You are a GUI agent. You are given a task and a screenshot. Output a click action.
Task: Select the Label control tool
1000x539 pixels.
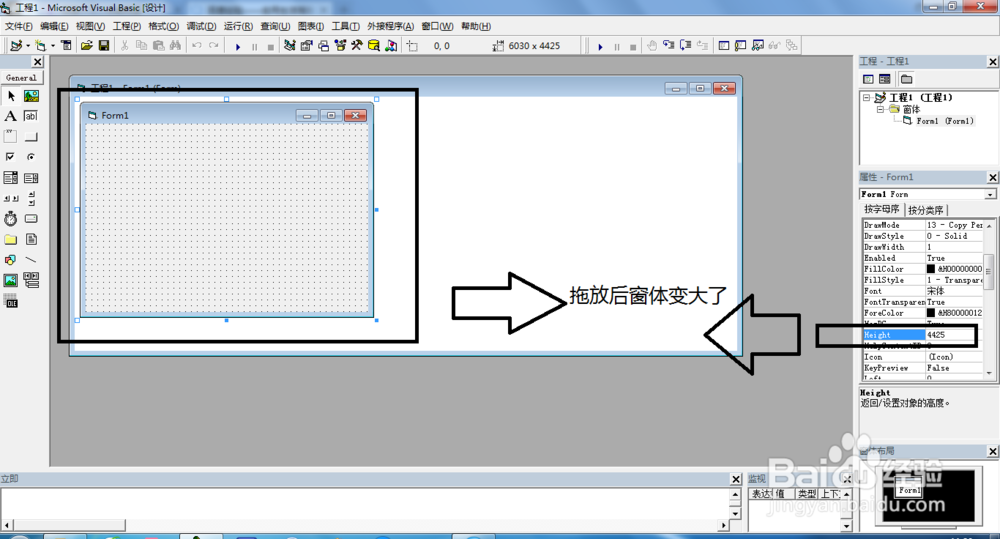pyautogui.click(x=11, y=116)
